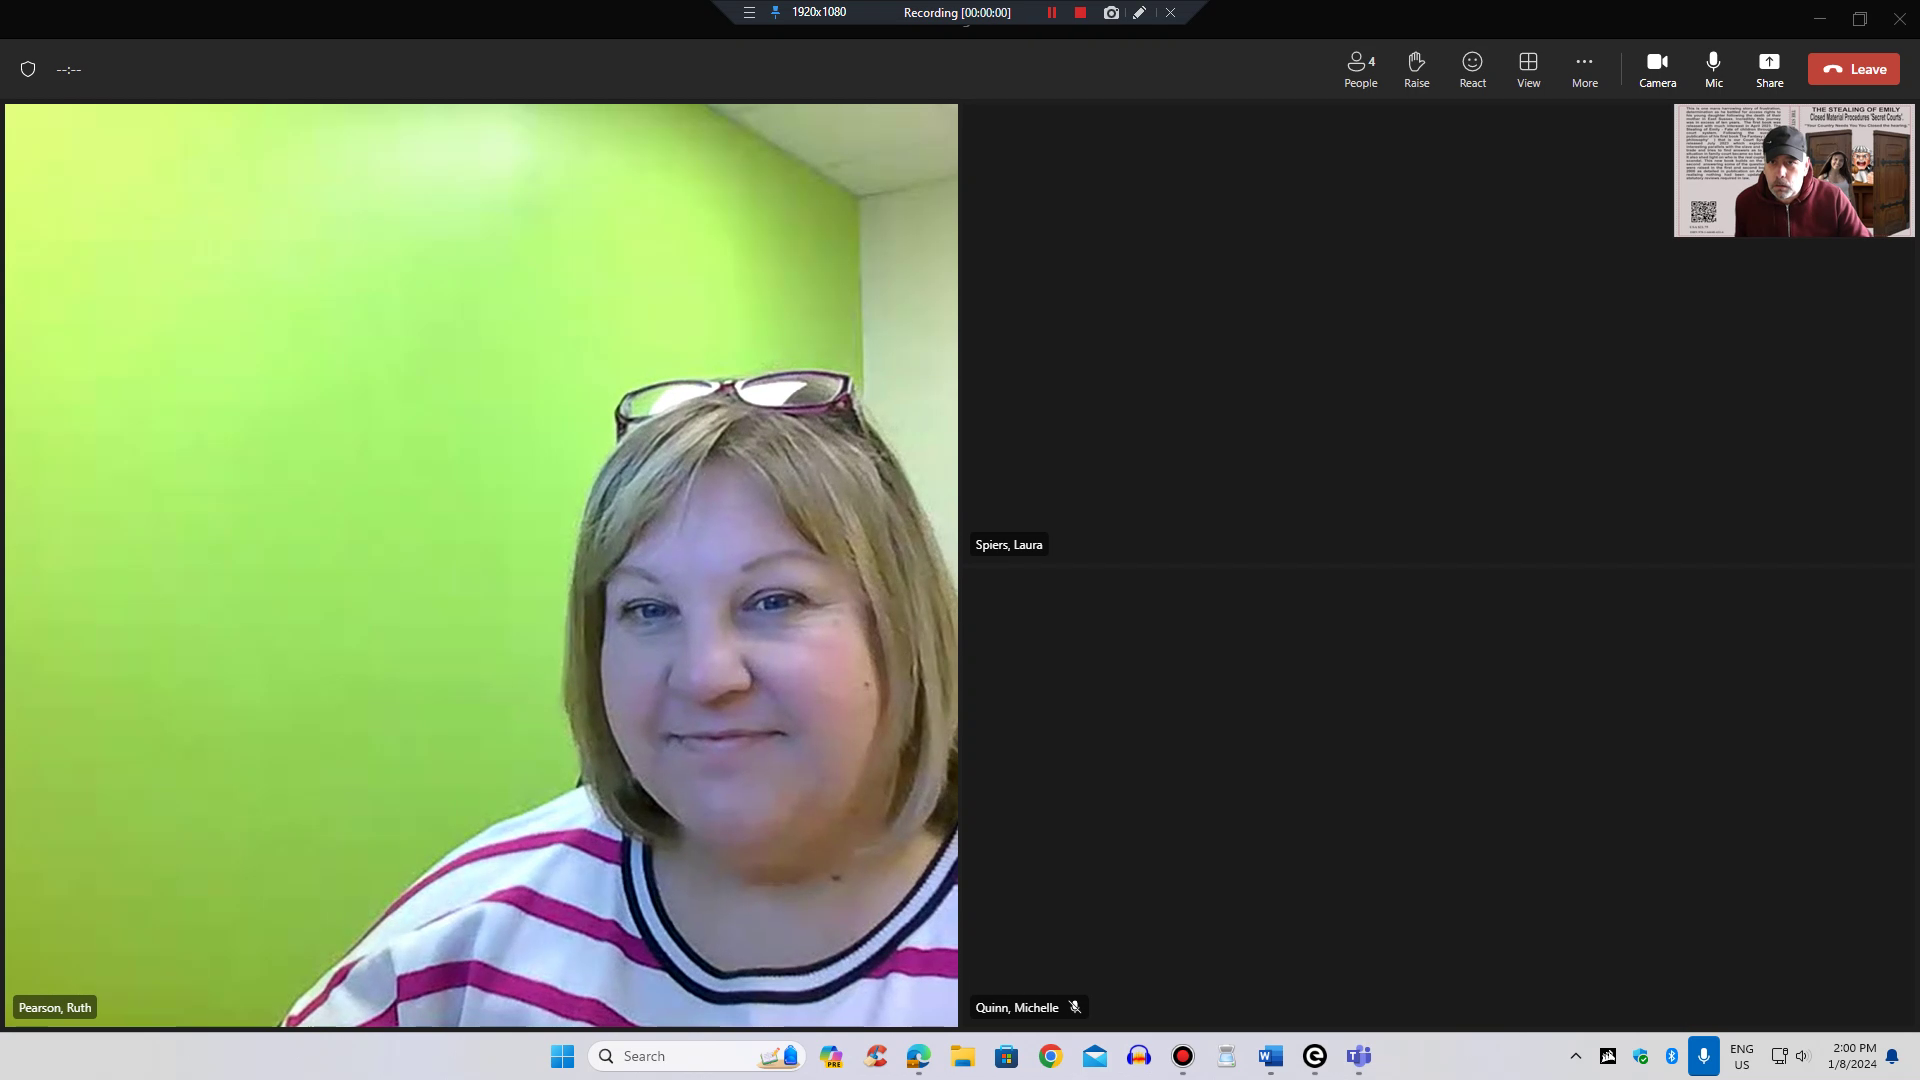Open the recorder pencil annotation tool
Viewport: 1920px width, 1080px height.
tap(1139, 13)
